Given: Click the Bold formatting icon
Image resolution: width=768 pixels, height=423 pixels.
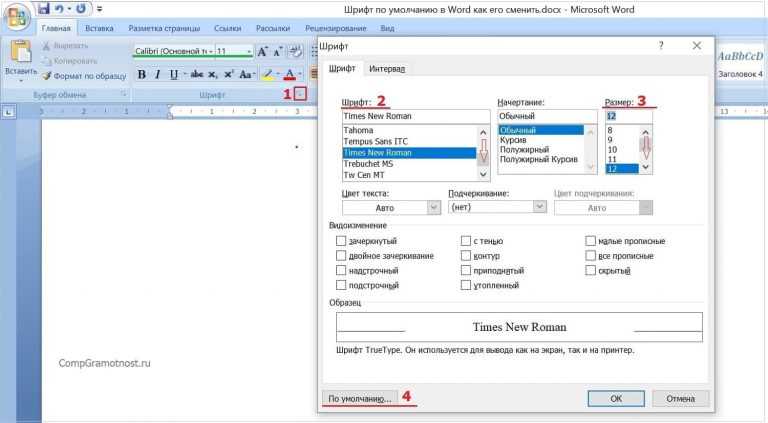Looking at the screenshot, I should click(142, 74).
